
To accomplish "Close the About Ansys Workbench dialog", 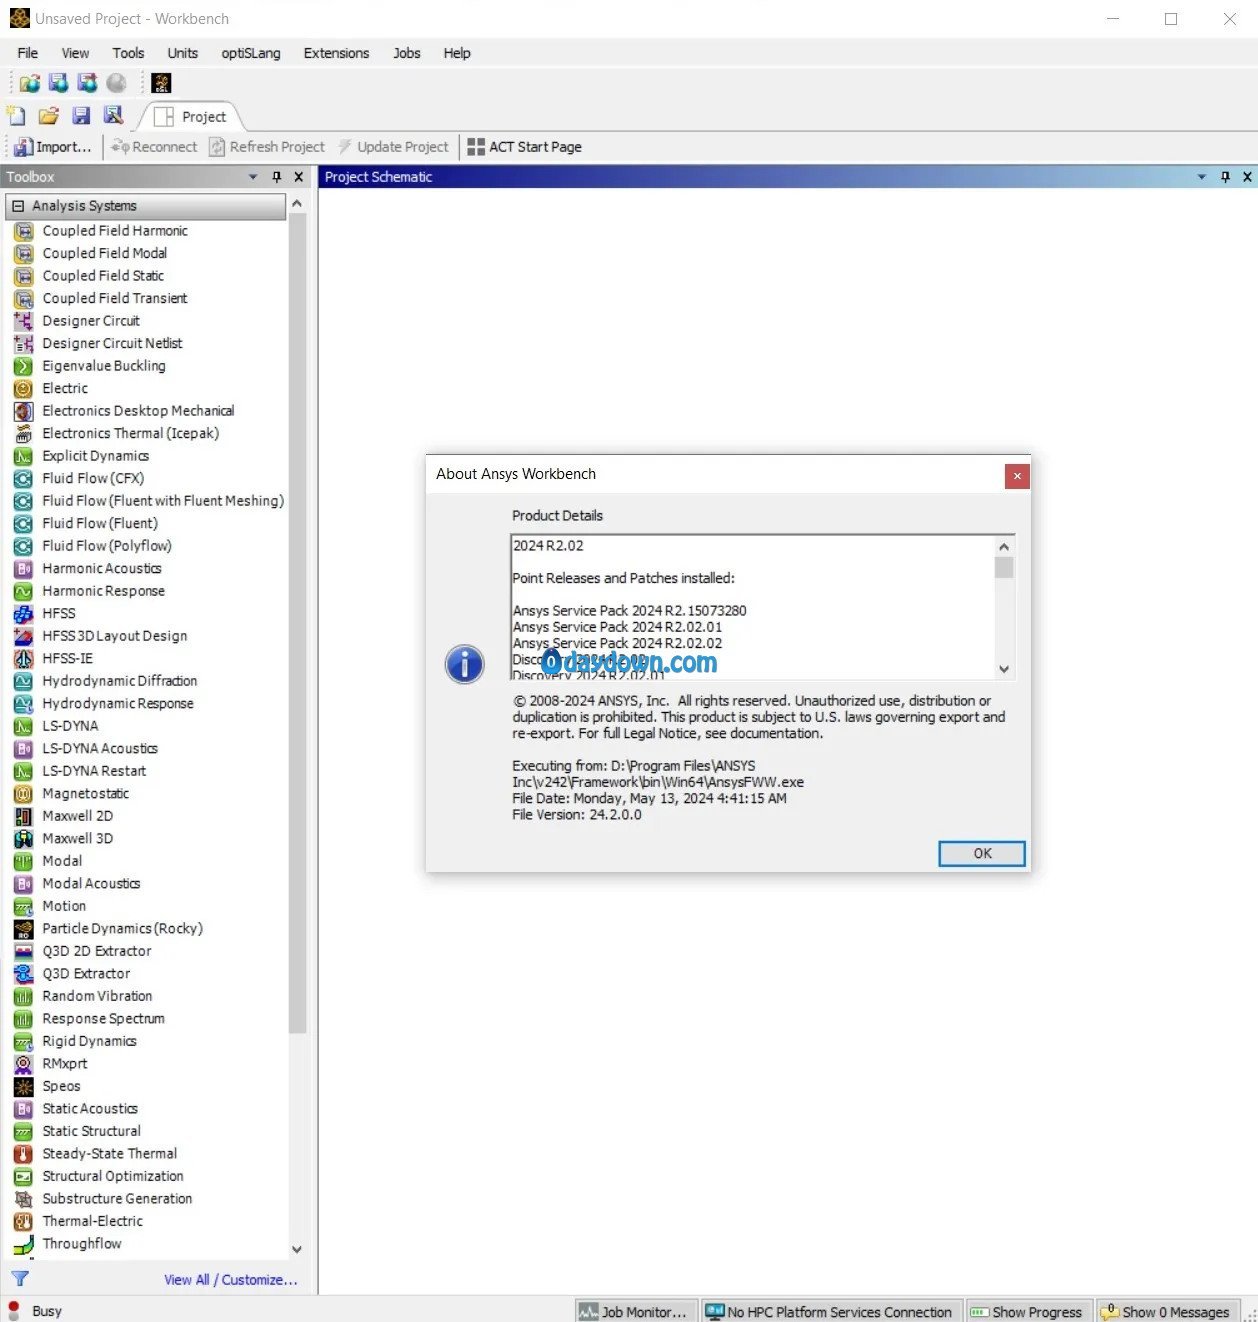I will click(1017, 476).
